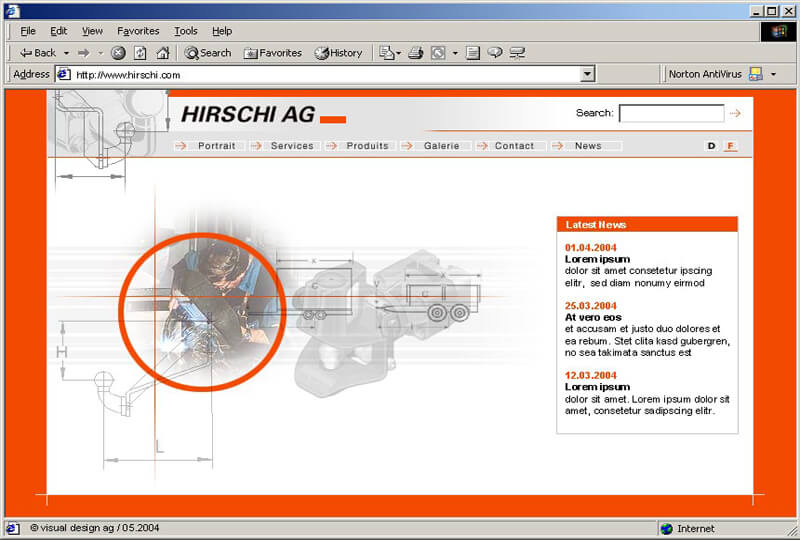Image resolution: width=800 pixels, height=540 pixels.
Task: Open the Forward history dropdown arrow
Action: tap(101, 53)
